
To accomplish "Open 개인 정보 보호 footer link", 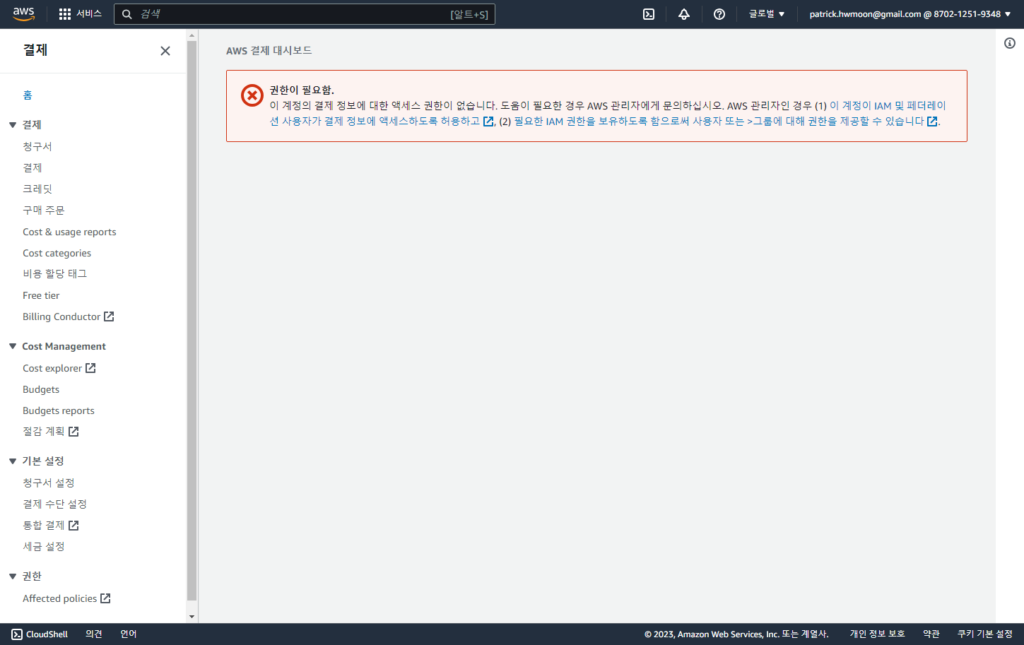I will [877, 635].
